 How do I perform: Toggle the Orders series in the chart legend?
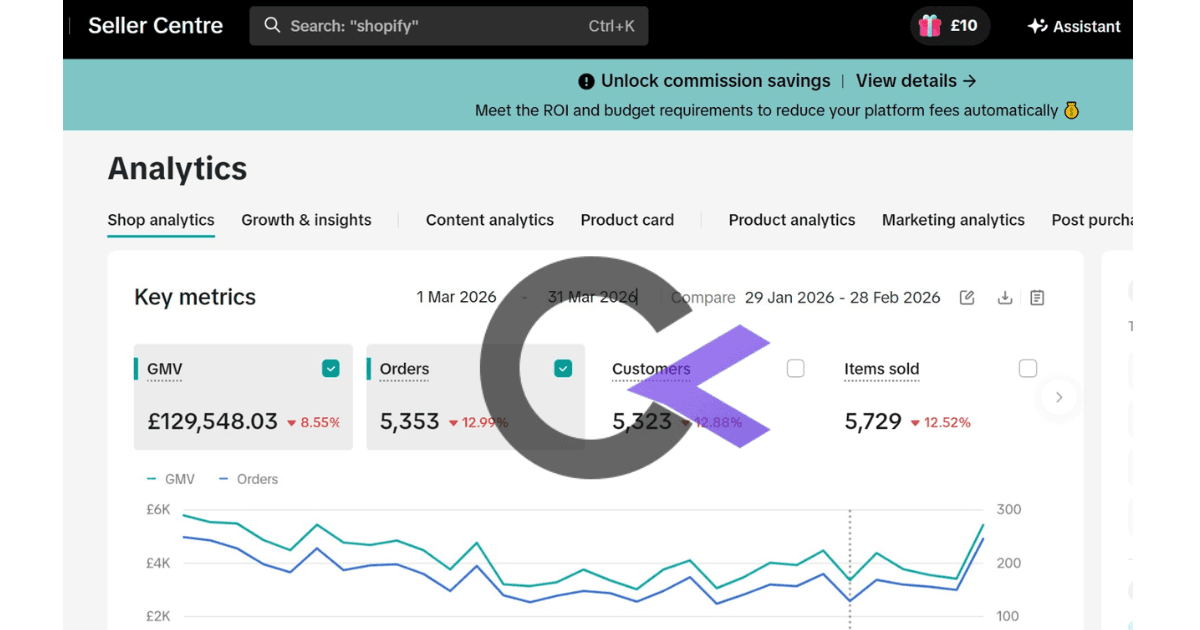[248, 479]
